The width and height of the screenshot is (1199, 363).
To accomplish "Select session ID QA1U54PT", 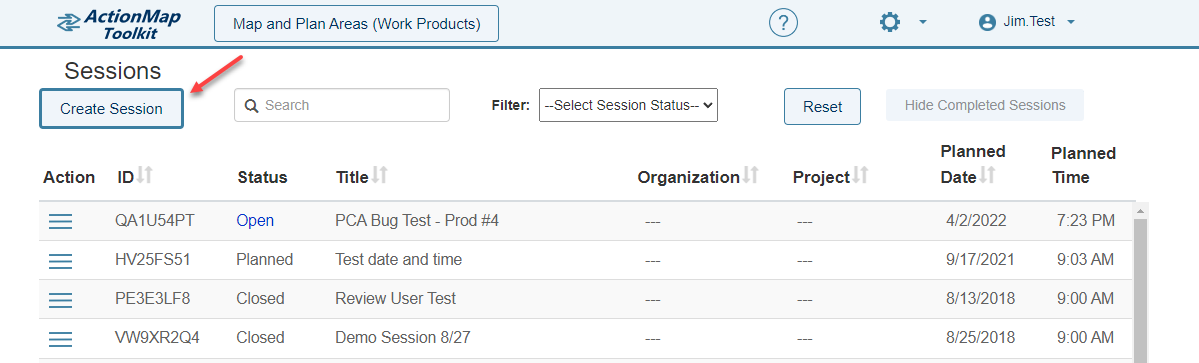I will [x=154, y=221].
